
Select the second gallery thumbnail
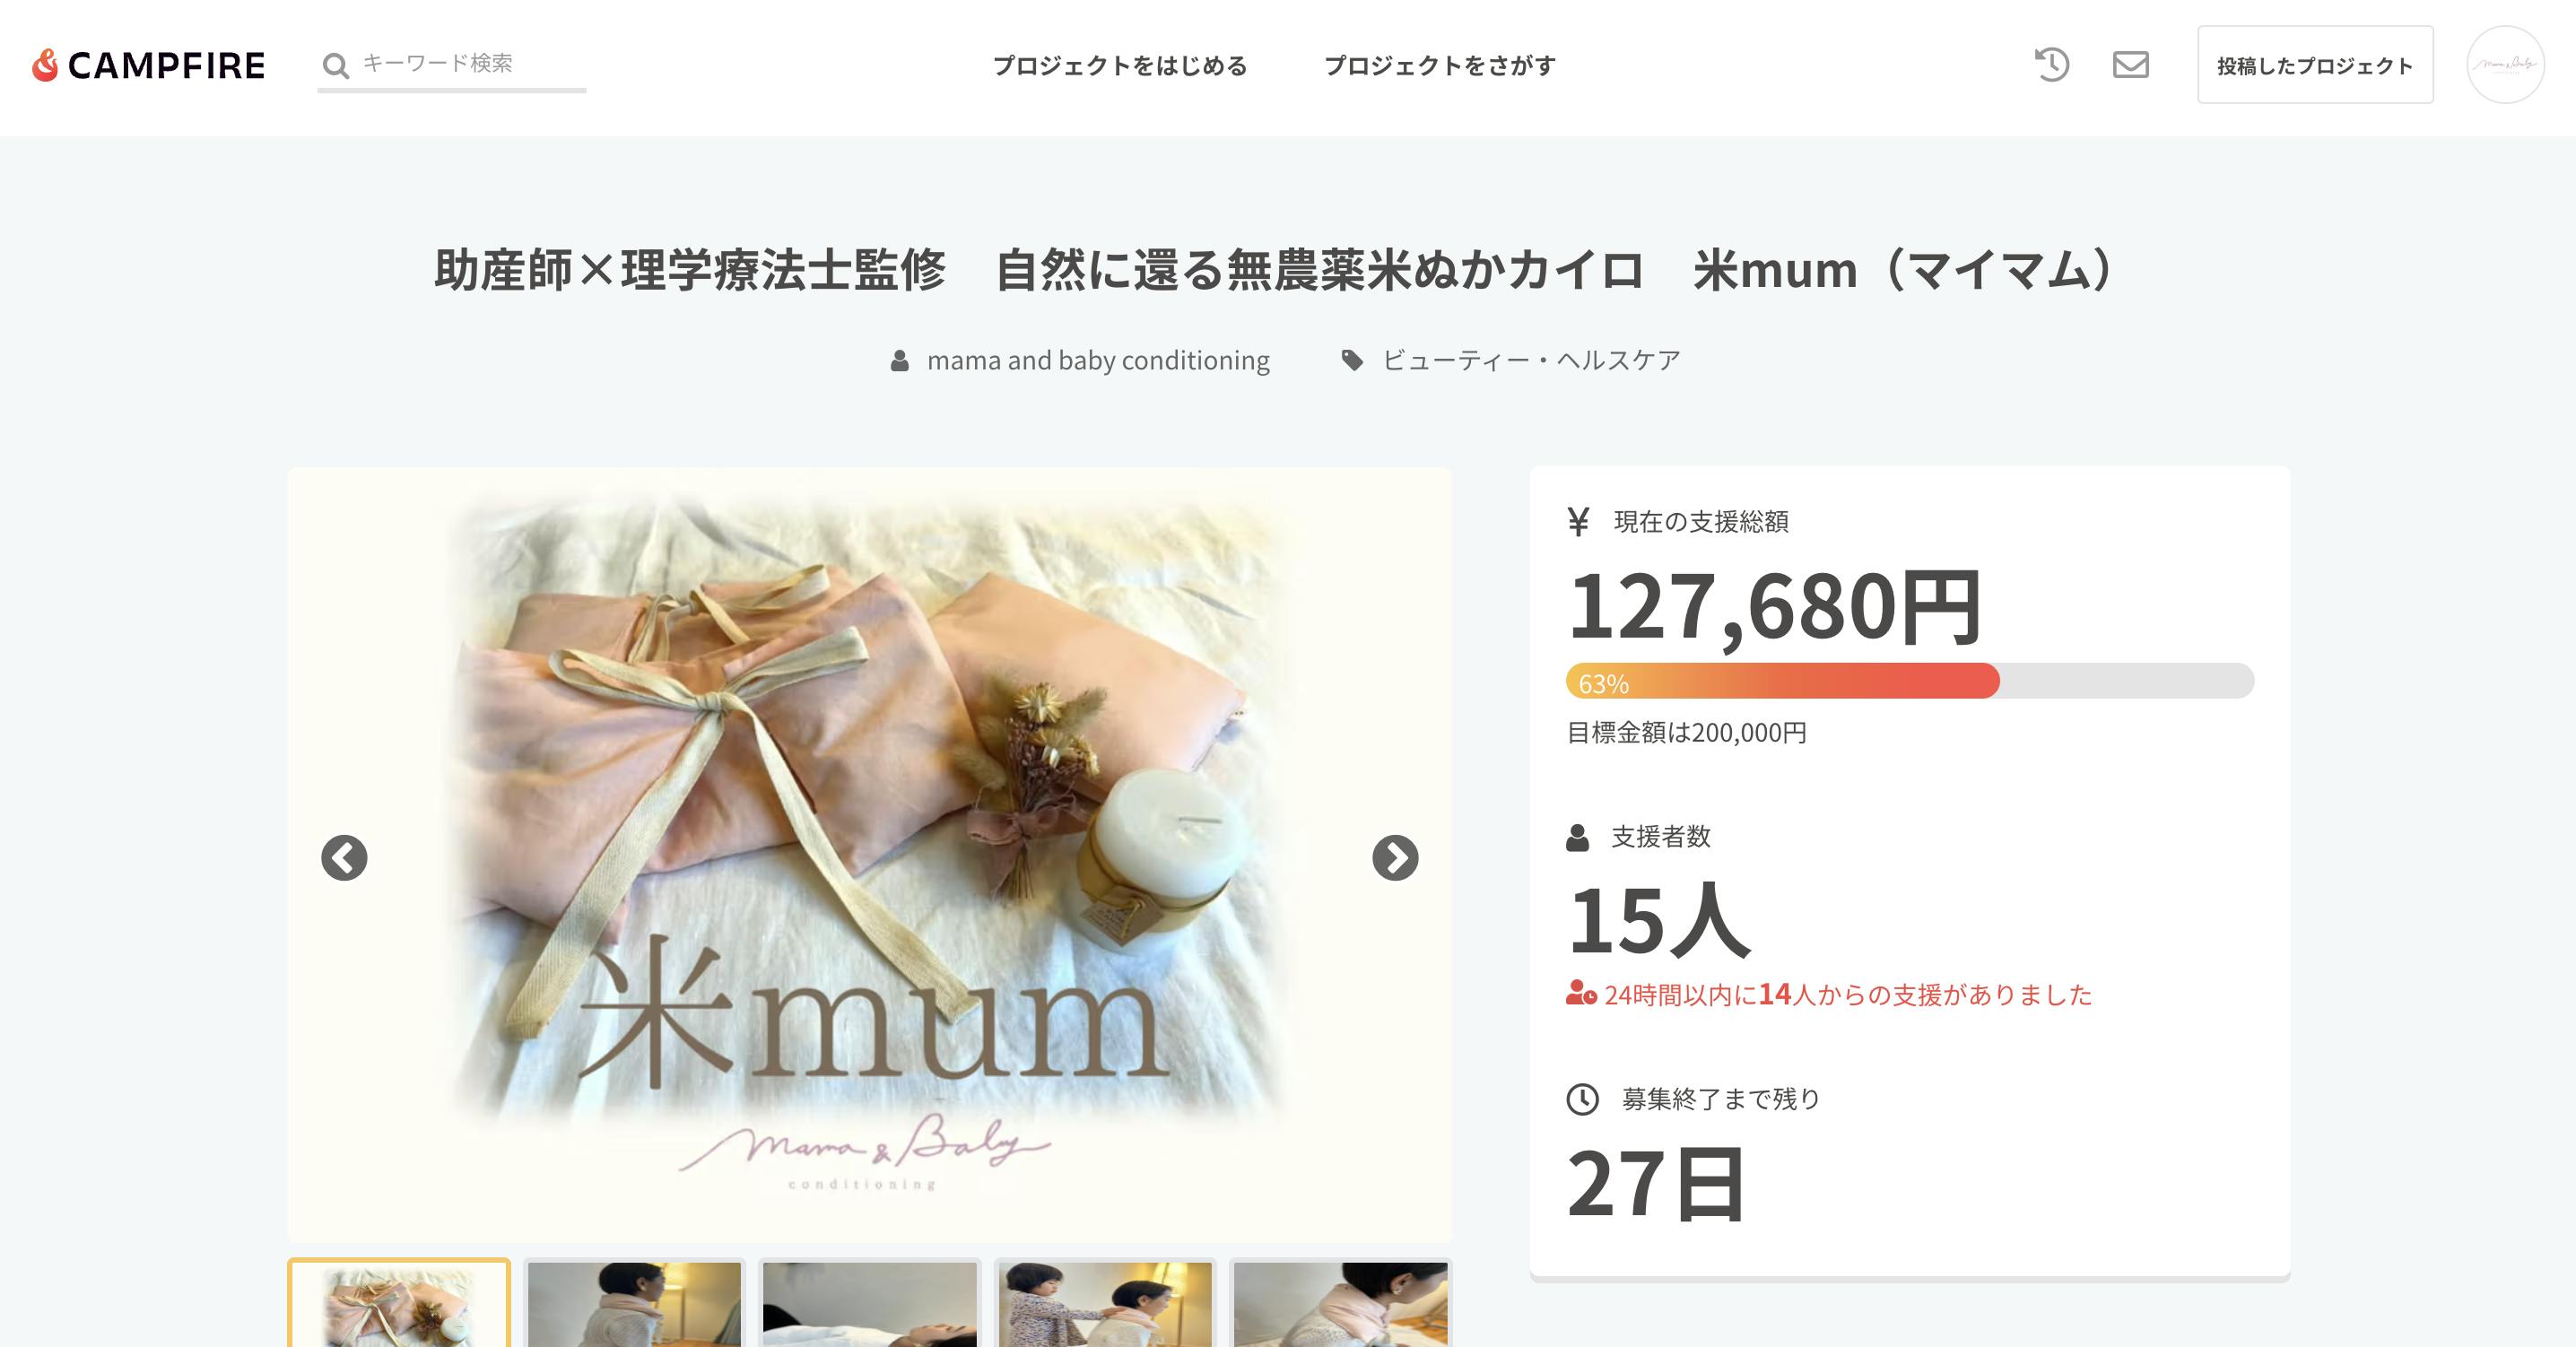tap(634, 1303)
